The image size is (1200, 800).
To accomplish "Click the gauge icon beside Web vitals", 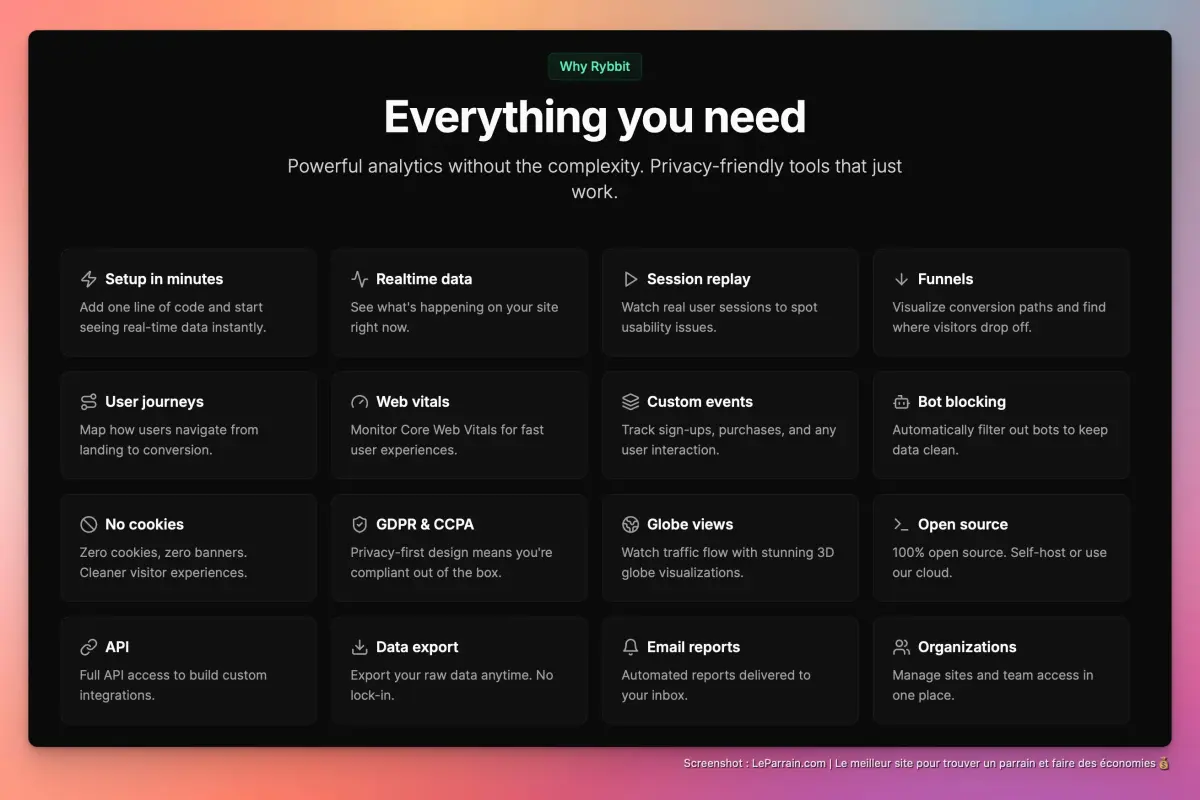I will pyautogui.click(x=360, y=402).
